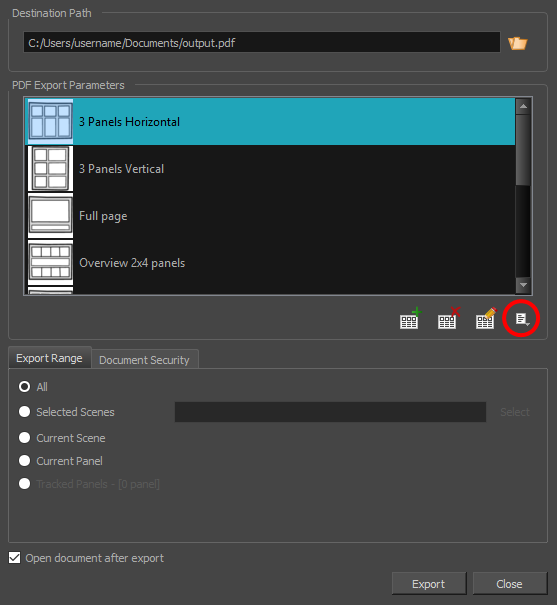Screen dimensions: 557x605
Task: Select the All export range radio button
Action: [x=24, y=387]
